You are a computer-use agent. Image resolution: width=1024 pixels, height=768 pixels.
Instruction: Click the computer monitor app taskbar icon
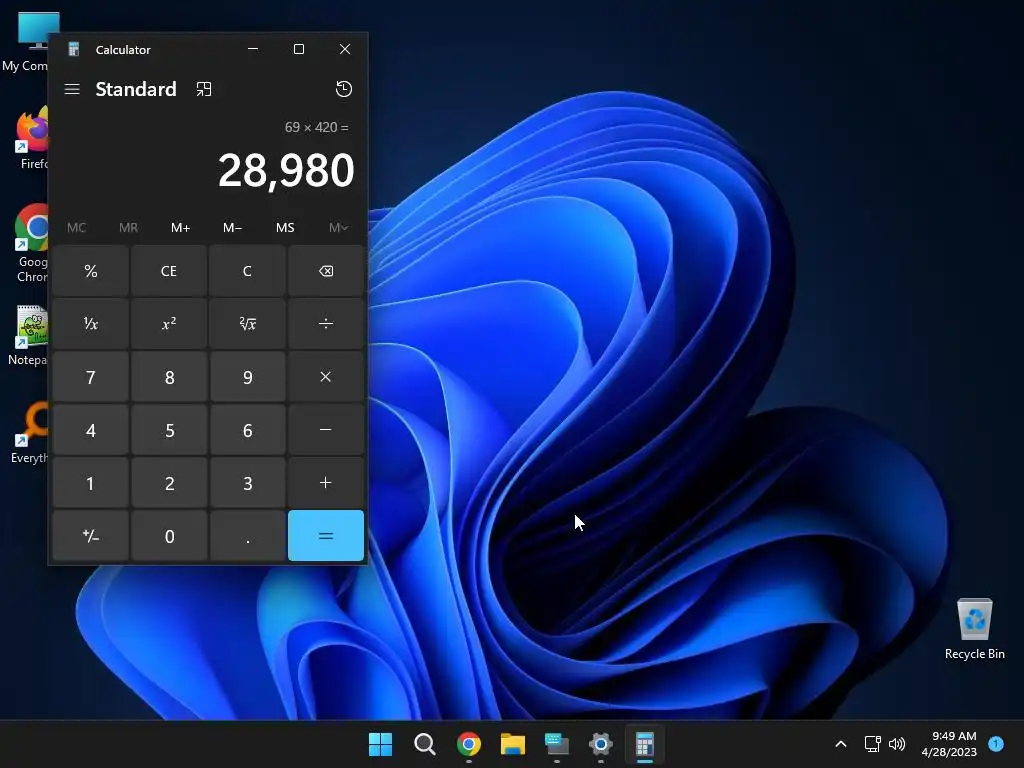click(x=556, y=744)
